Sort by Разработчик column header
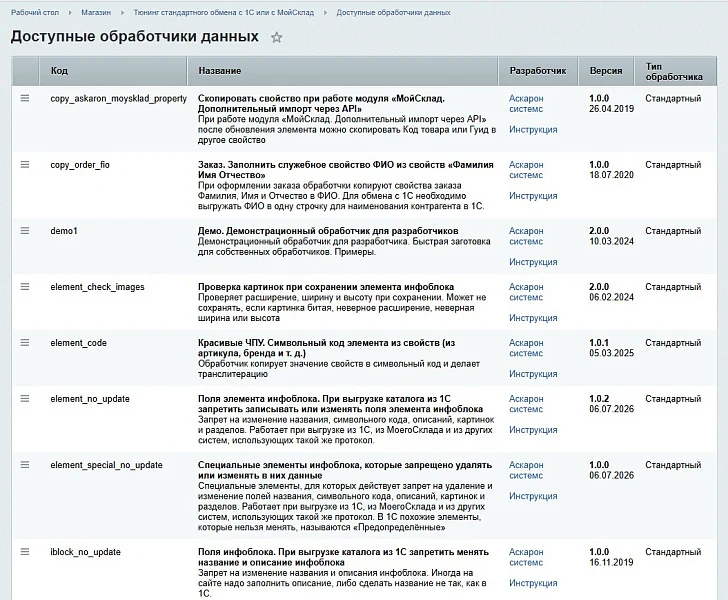 538,71
